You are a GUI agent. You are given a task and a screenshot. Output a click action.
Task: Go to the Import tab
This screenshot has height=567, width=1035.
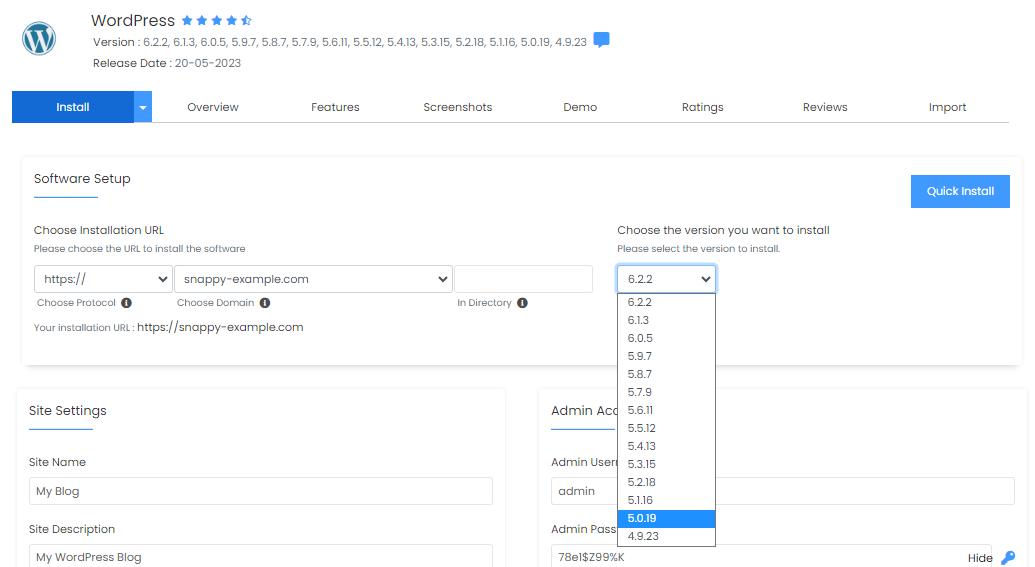947,107
